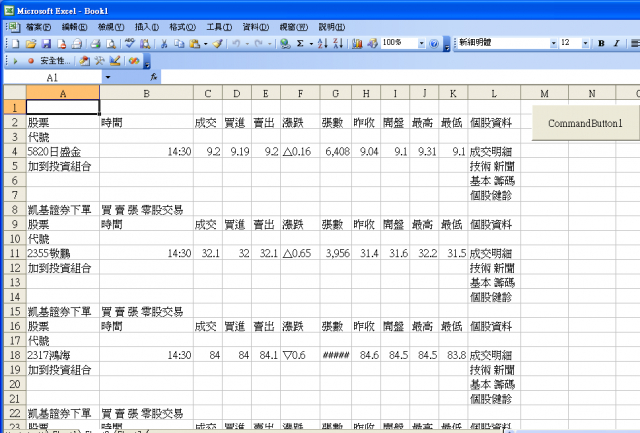The image size is (640, 433).
Task: Open the Visual Basic Editor icon
Action: [x=84, y=61]
